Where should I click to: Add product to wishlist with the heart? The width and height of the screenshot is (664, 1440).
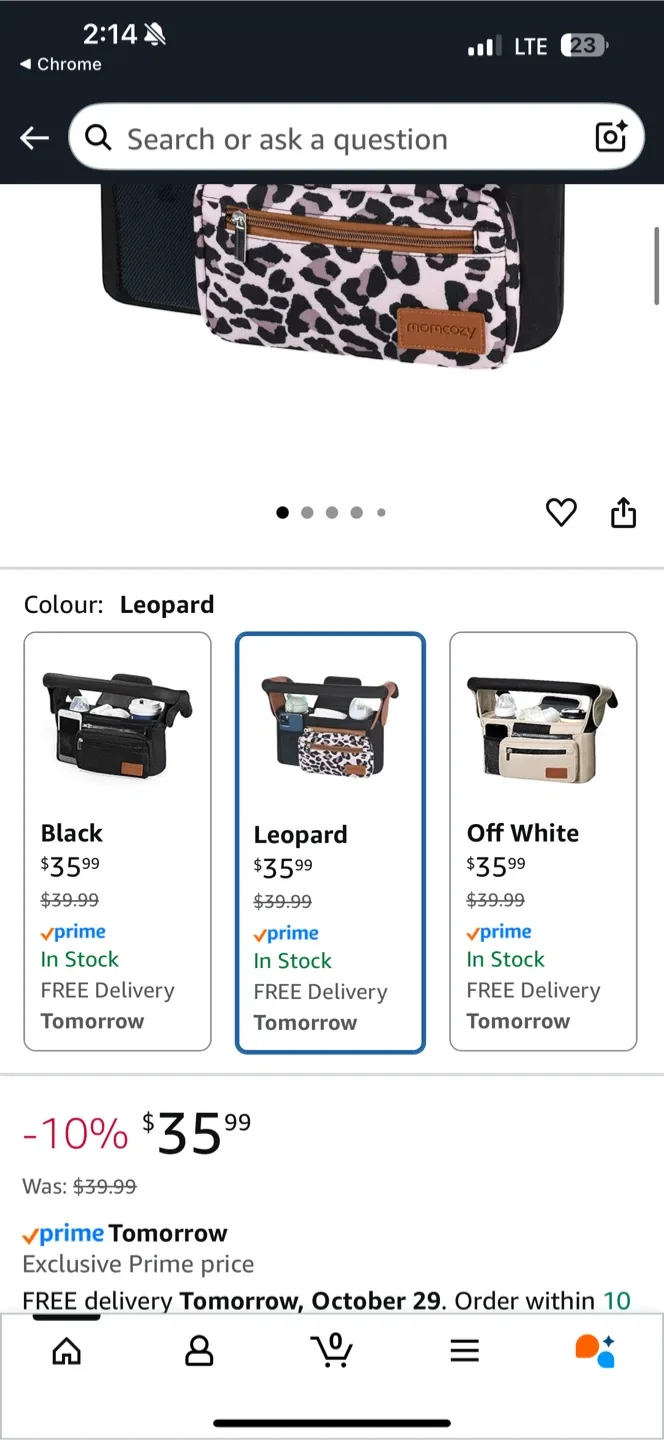point(561,512)
